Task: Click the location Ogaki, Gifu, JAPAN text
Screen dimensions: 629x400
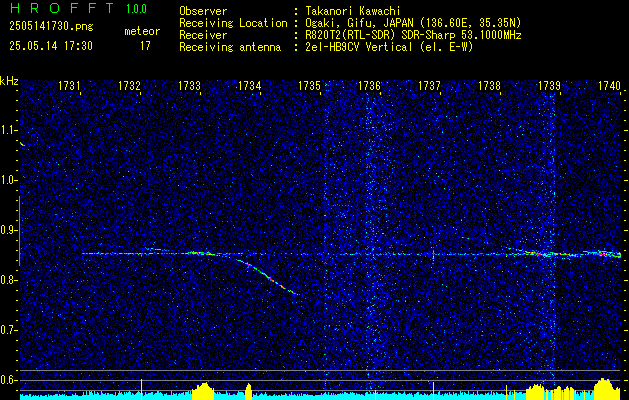Action: tap(413, 23)
